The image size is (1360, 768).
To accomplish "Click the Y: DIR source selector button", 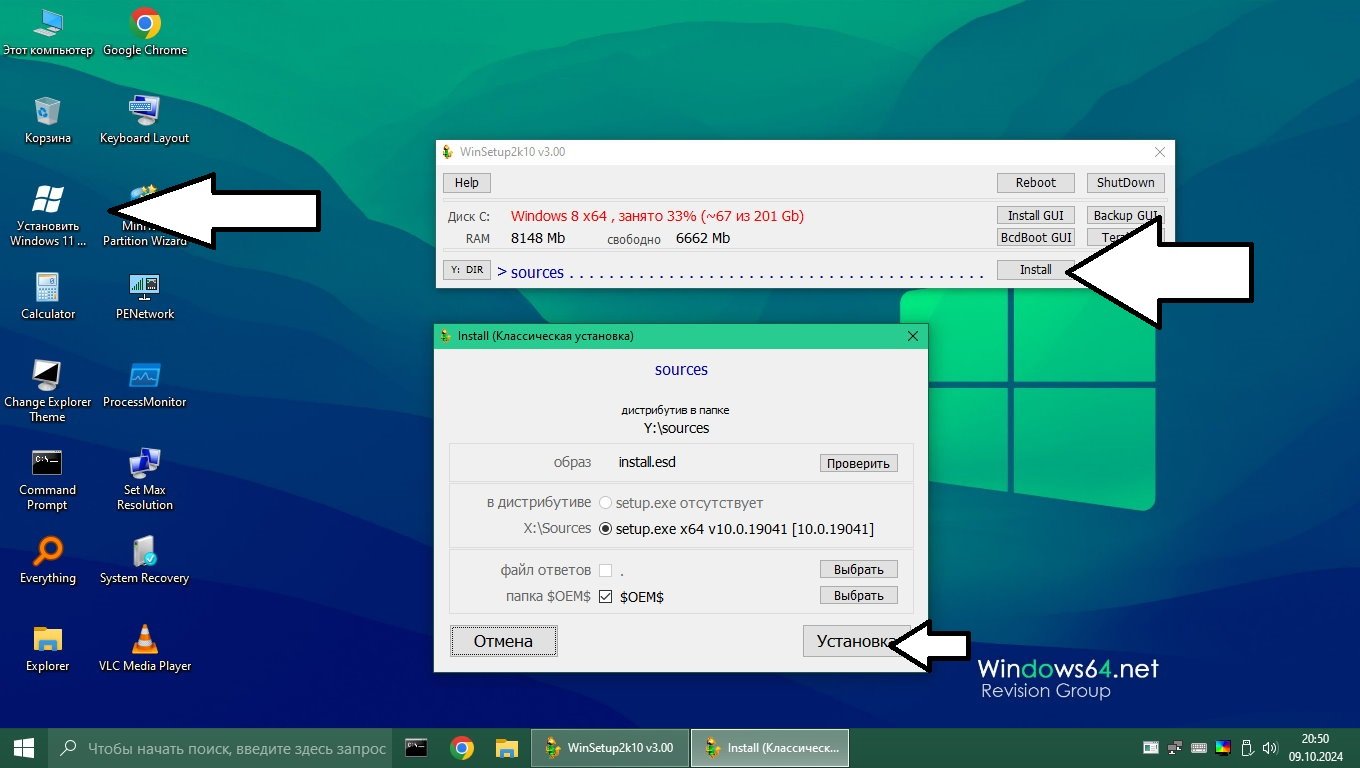I will pos(466,270).
